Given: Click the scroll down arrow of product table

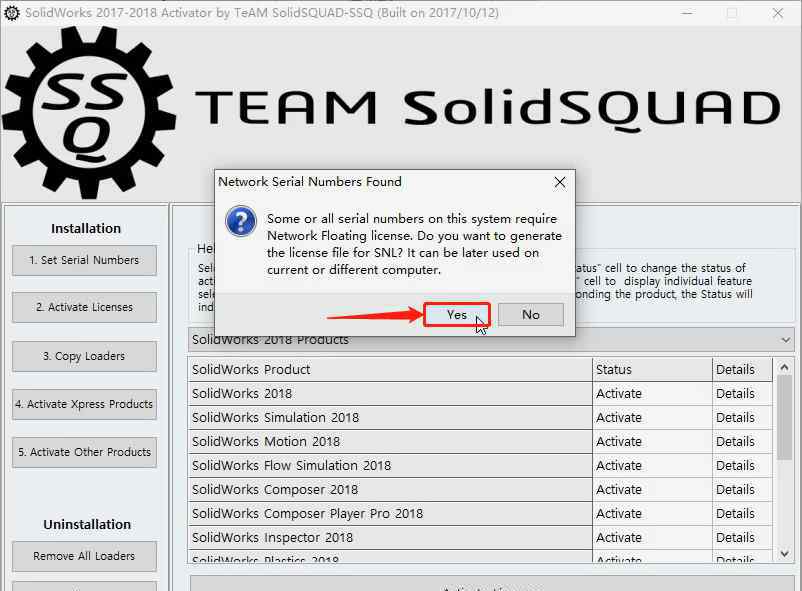Looking at the screenshot, I should click(x=785, y=553).
